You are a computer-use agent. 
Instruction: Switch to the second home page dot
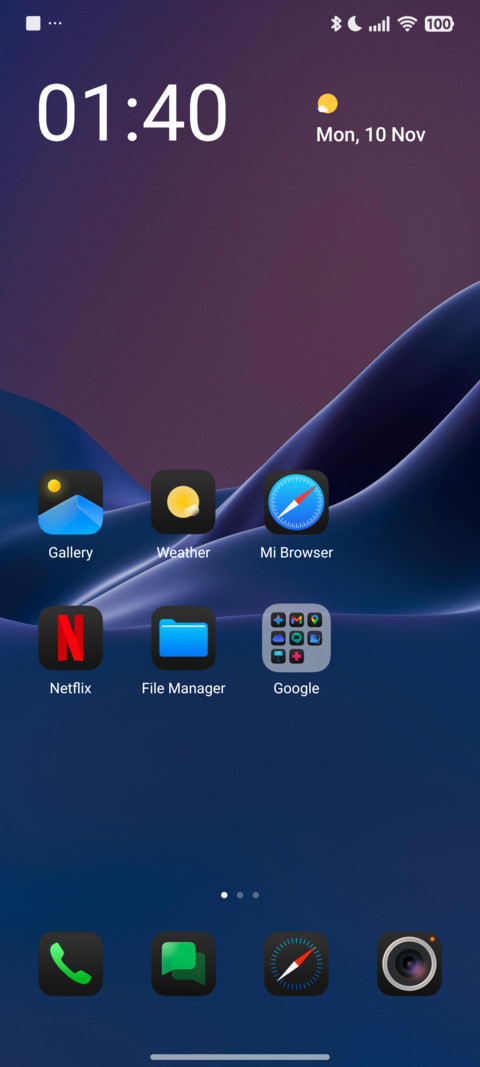240,895
